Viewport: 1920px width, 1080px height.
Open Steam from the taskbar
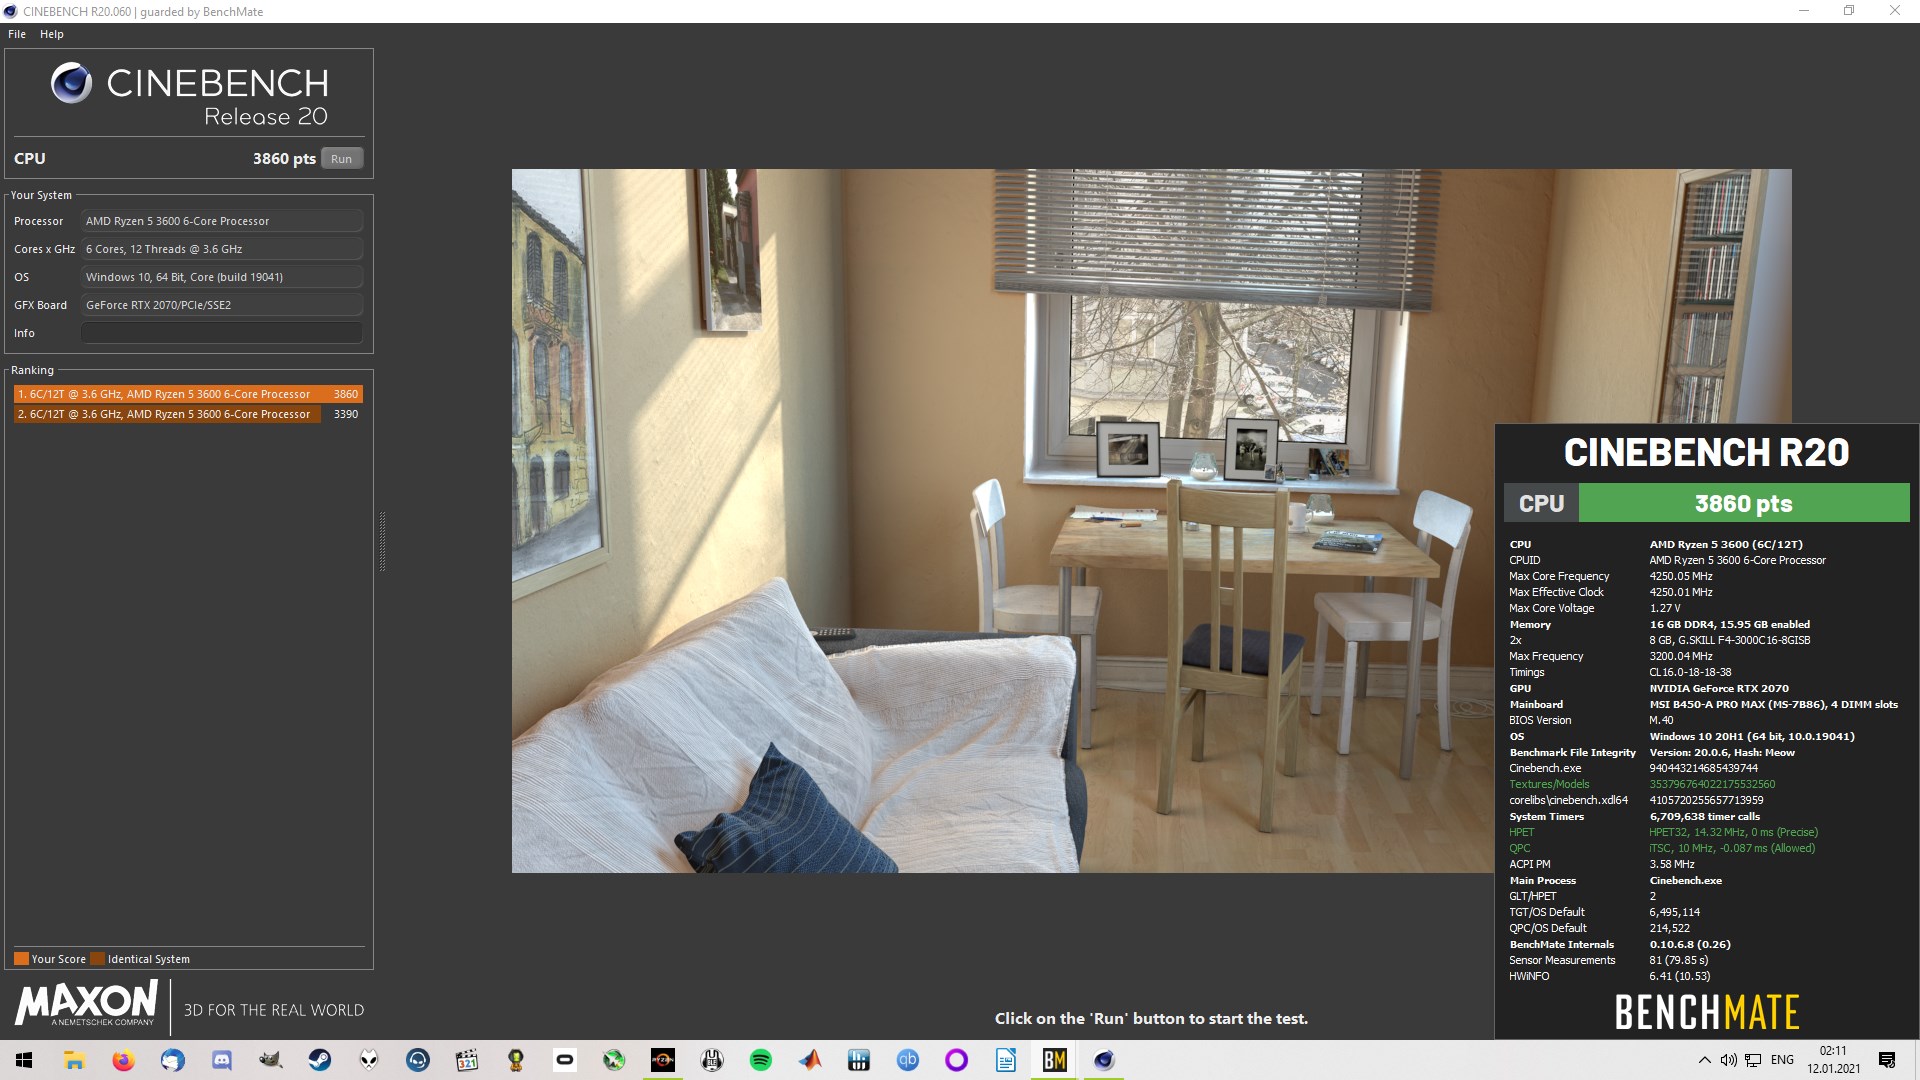tap(319, 1060)
